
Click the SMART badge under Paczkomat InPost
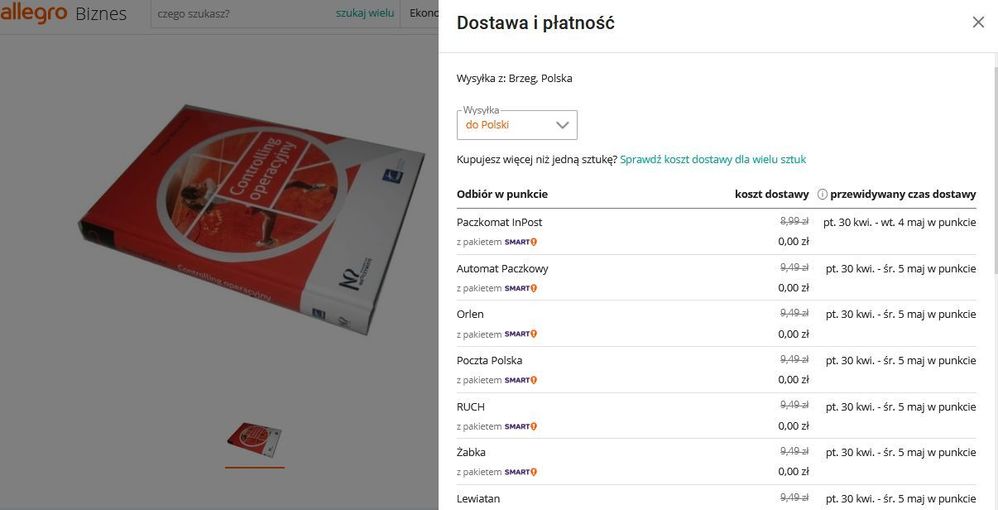coord(520,242)
